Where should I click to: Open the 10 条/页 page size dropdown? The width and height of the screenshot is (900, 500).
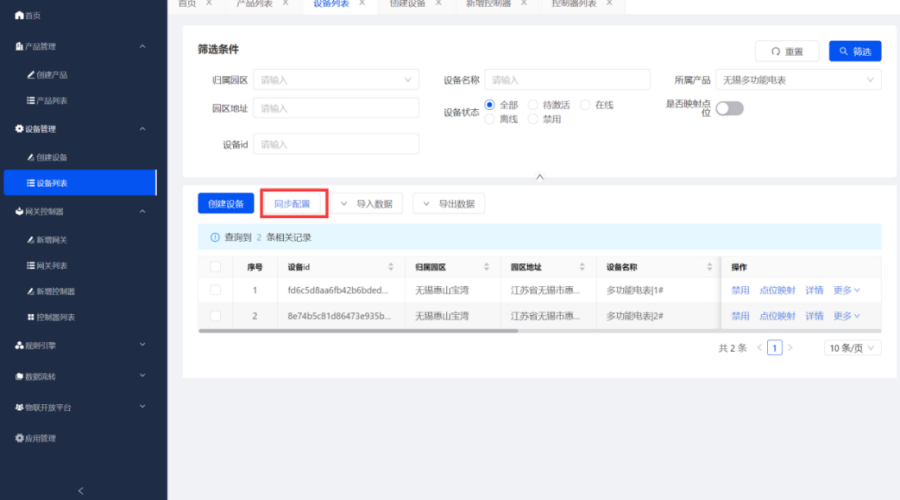(x=852, y=348)
